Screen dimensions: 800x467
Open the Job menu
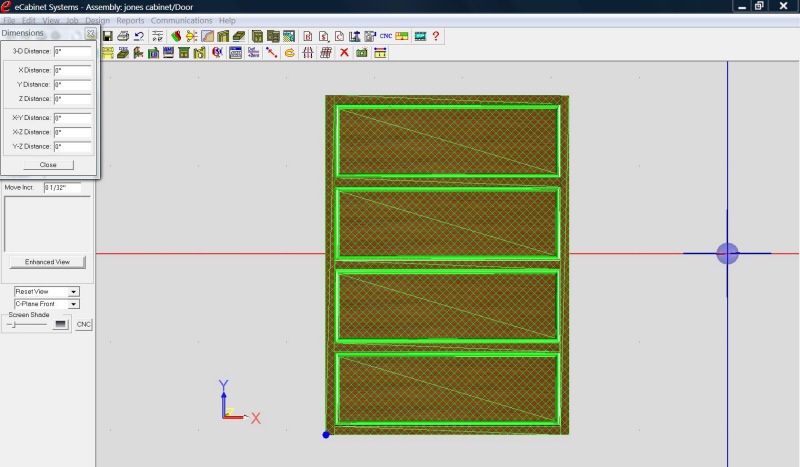tap(72, 20)
